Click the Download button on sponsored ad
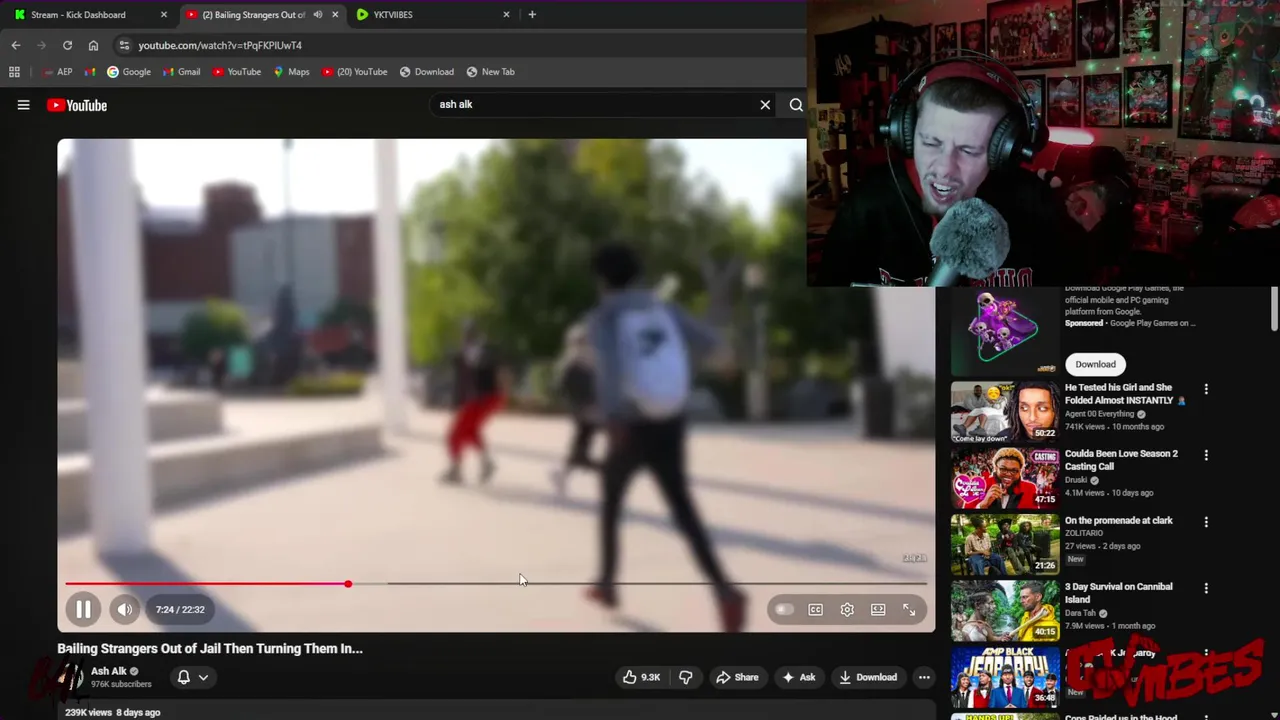 point(1095,364)
